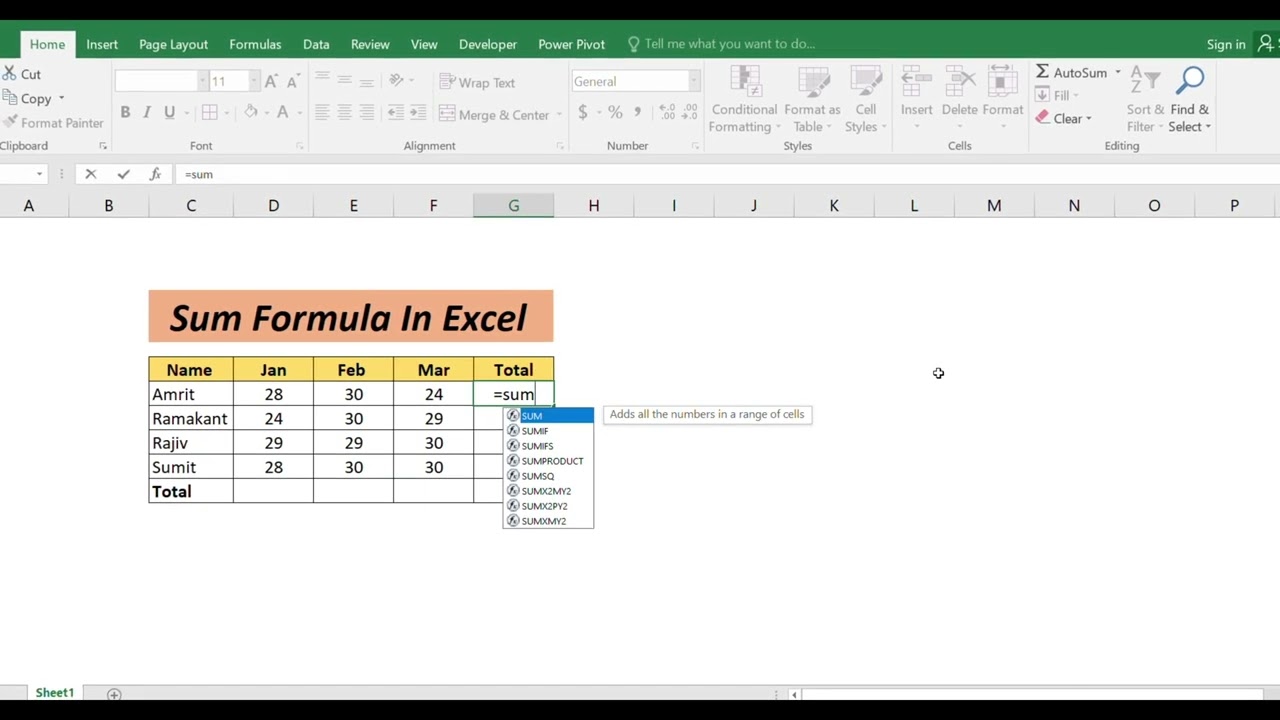Open Find & Select menu
This screenshot has height=720, width=1280.
[x=1189, y=100]
